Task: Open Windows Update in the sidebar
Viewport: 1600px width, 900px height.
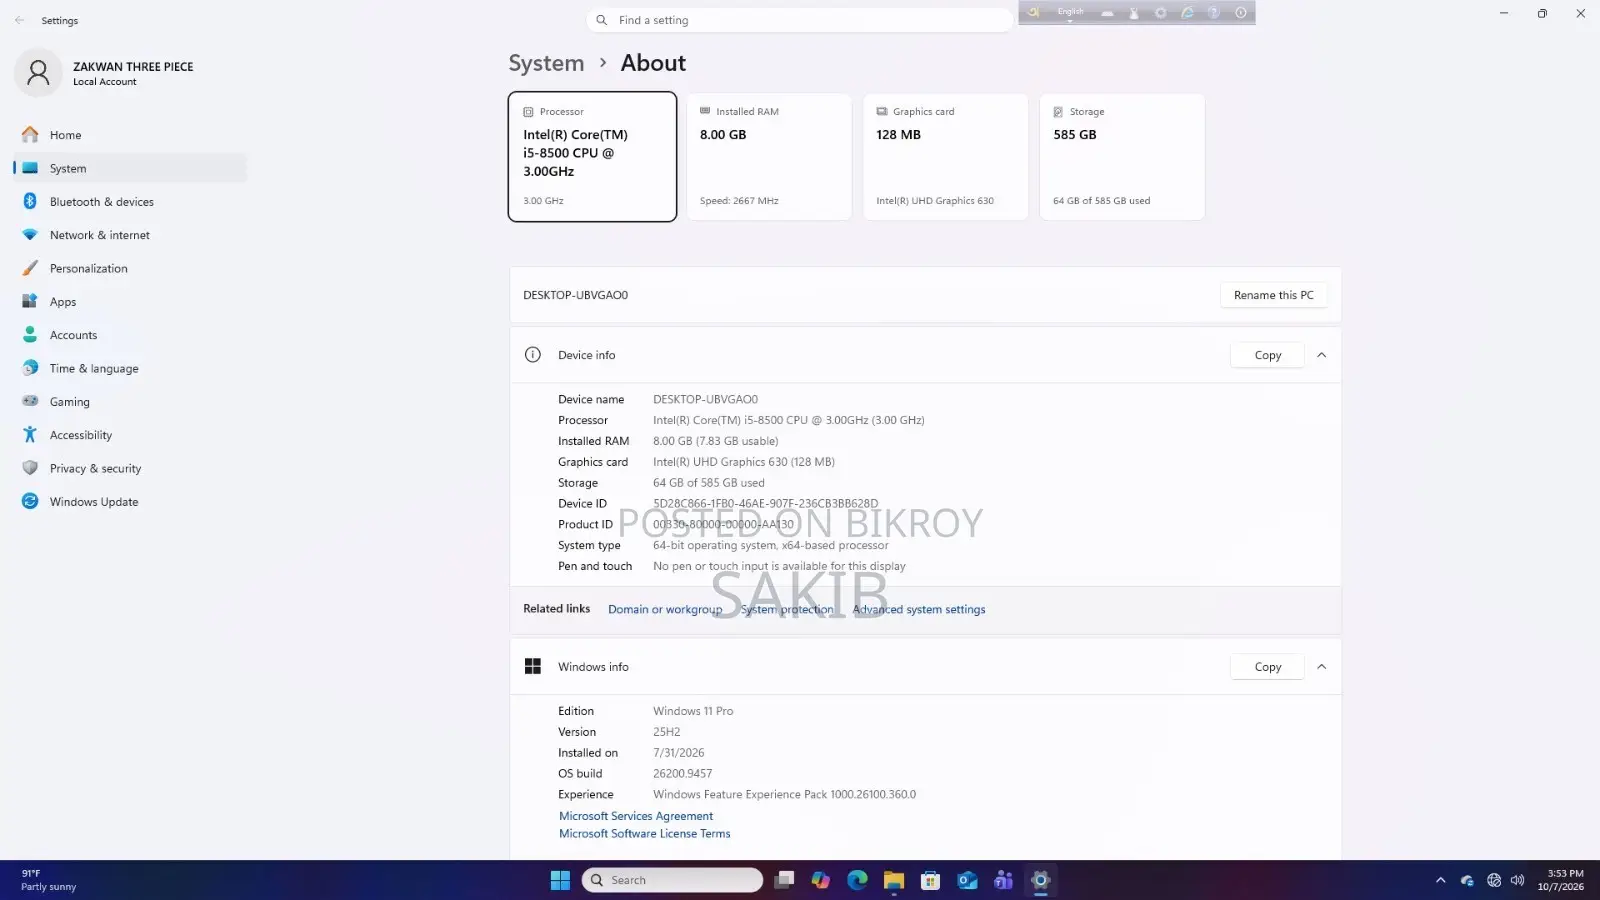Action: [x=130, y=502]
